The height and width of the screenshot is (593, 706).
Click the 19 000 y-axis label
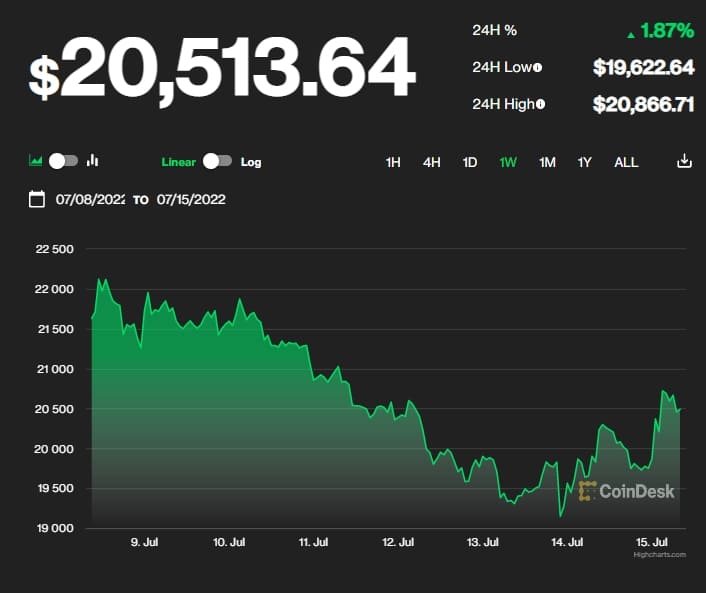click(54, 528)
